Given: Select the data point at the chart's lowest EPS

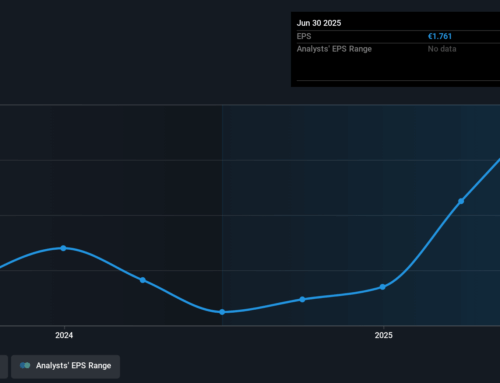Looking at the screenshot, I should [x=222, y=312].
